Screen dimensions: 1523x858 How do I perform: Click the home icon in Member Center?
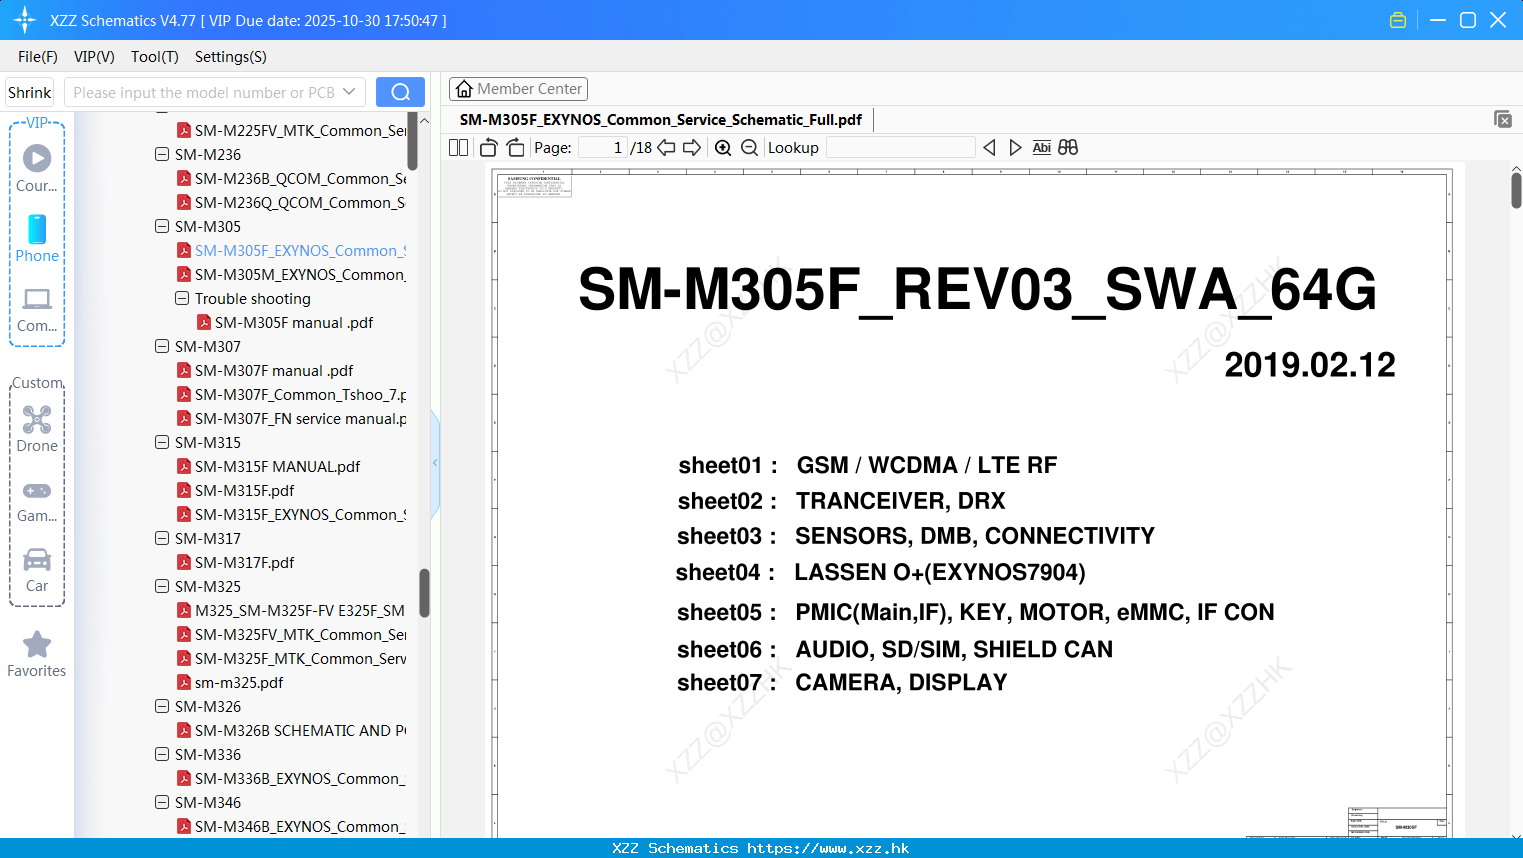464,89
